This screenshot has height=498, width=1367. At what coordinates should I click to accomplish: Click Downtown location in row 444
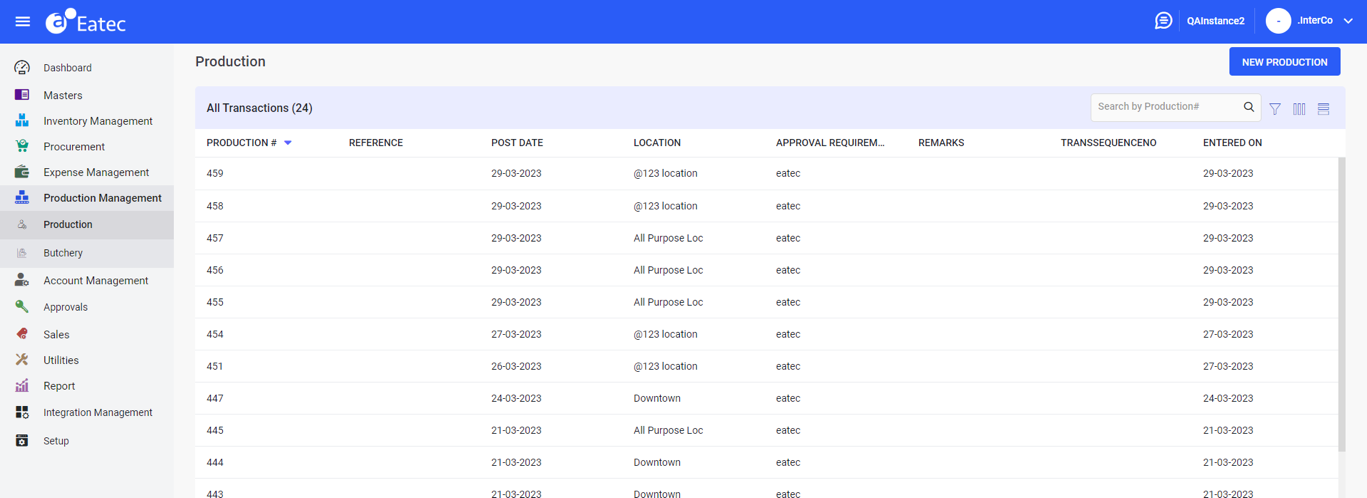[x=657, y=462]
